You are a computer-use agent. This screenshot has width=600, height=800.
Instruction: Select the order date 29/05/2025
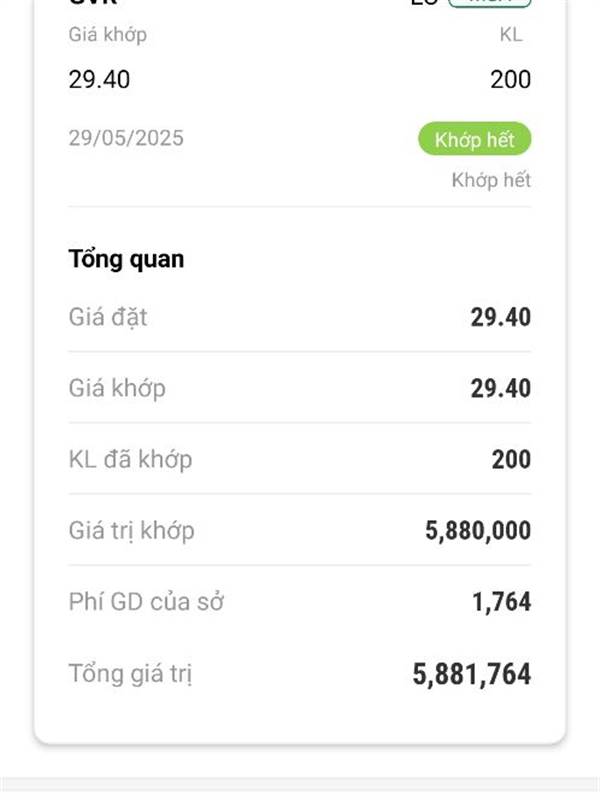pyautogui.click(x=126, y=138)
